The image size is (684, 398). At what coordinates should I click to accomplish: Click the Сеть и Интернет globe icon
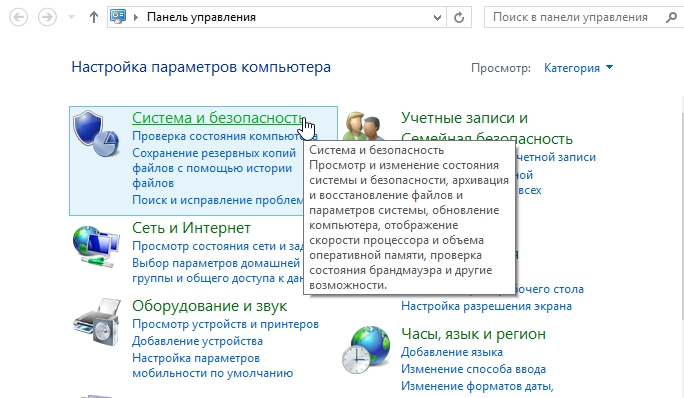pos(96,246)
